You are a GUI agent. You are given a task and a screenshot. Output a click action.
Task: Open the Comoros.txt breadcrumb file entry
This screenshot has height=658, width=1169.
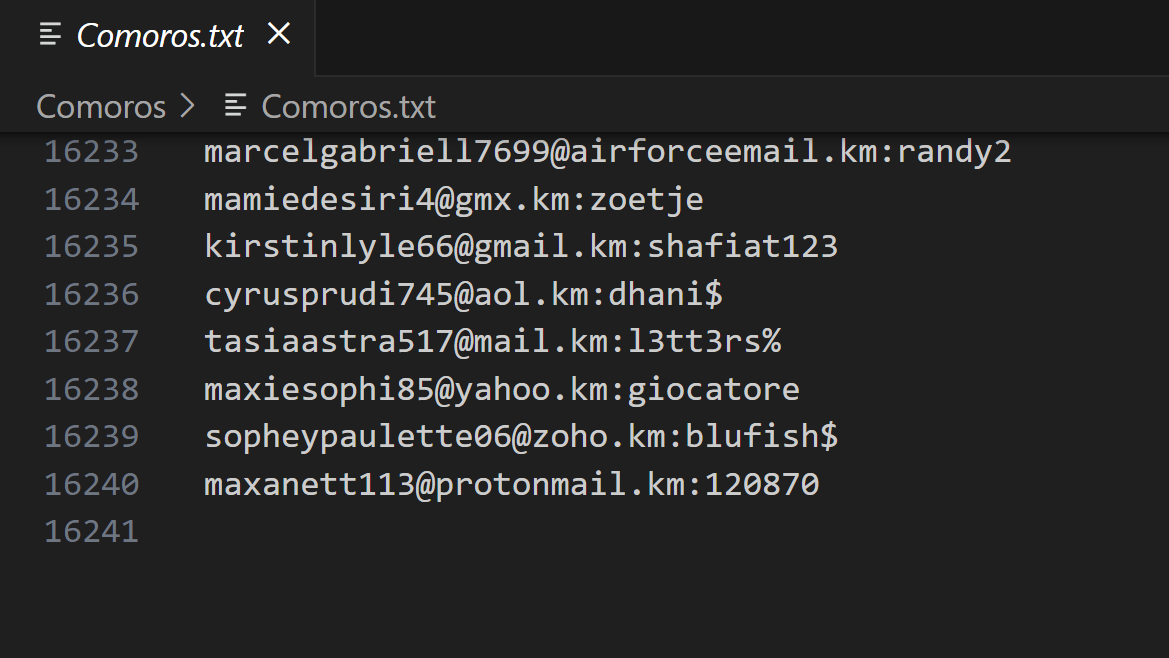click(348, 106)
